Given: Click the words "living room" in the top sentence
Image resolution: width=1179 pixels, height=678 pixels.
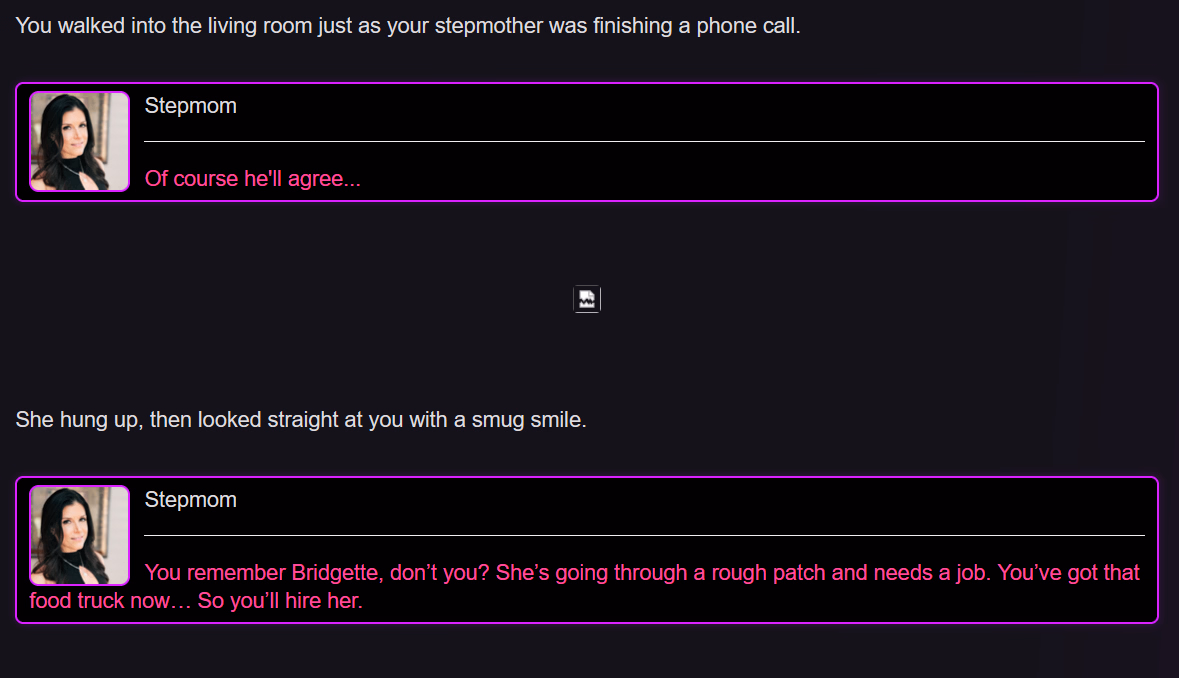Looking at the screenshot, I should tap(259, 26).
